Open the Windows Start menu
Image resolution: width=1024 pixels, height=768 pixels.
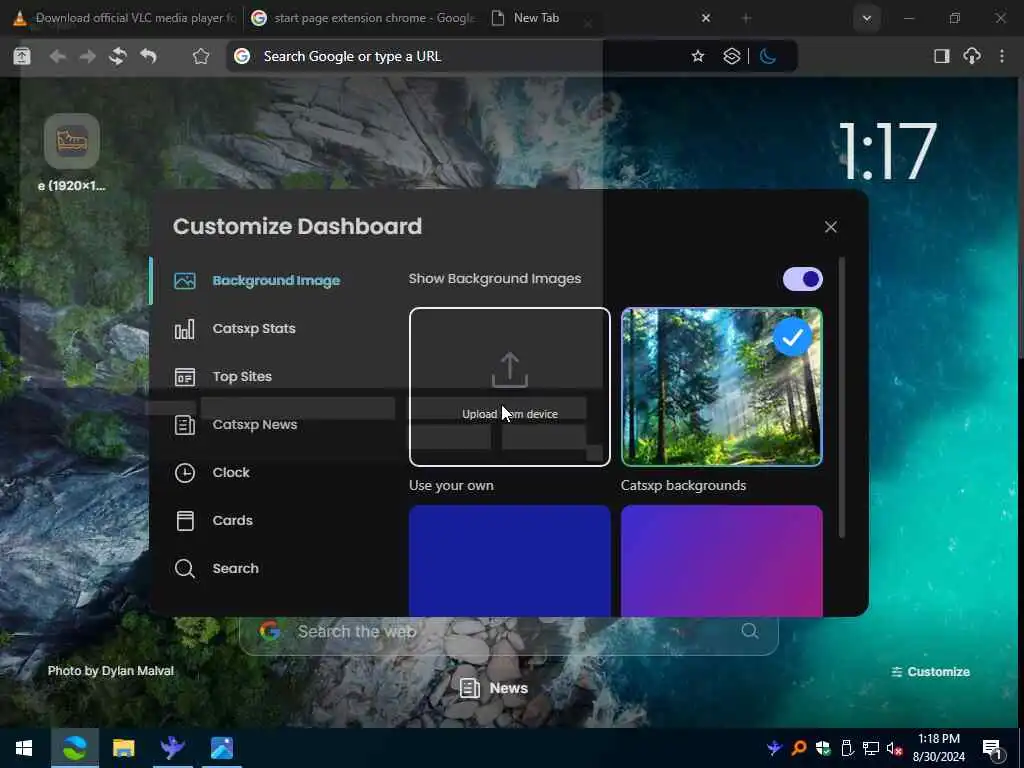coord(24,748)
